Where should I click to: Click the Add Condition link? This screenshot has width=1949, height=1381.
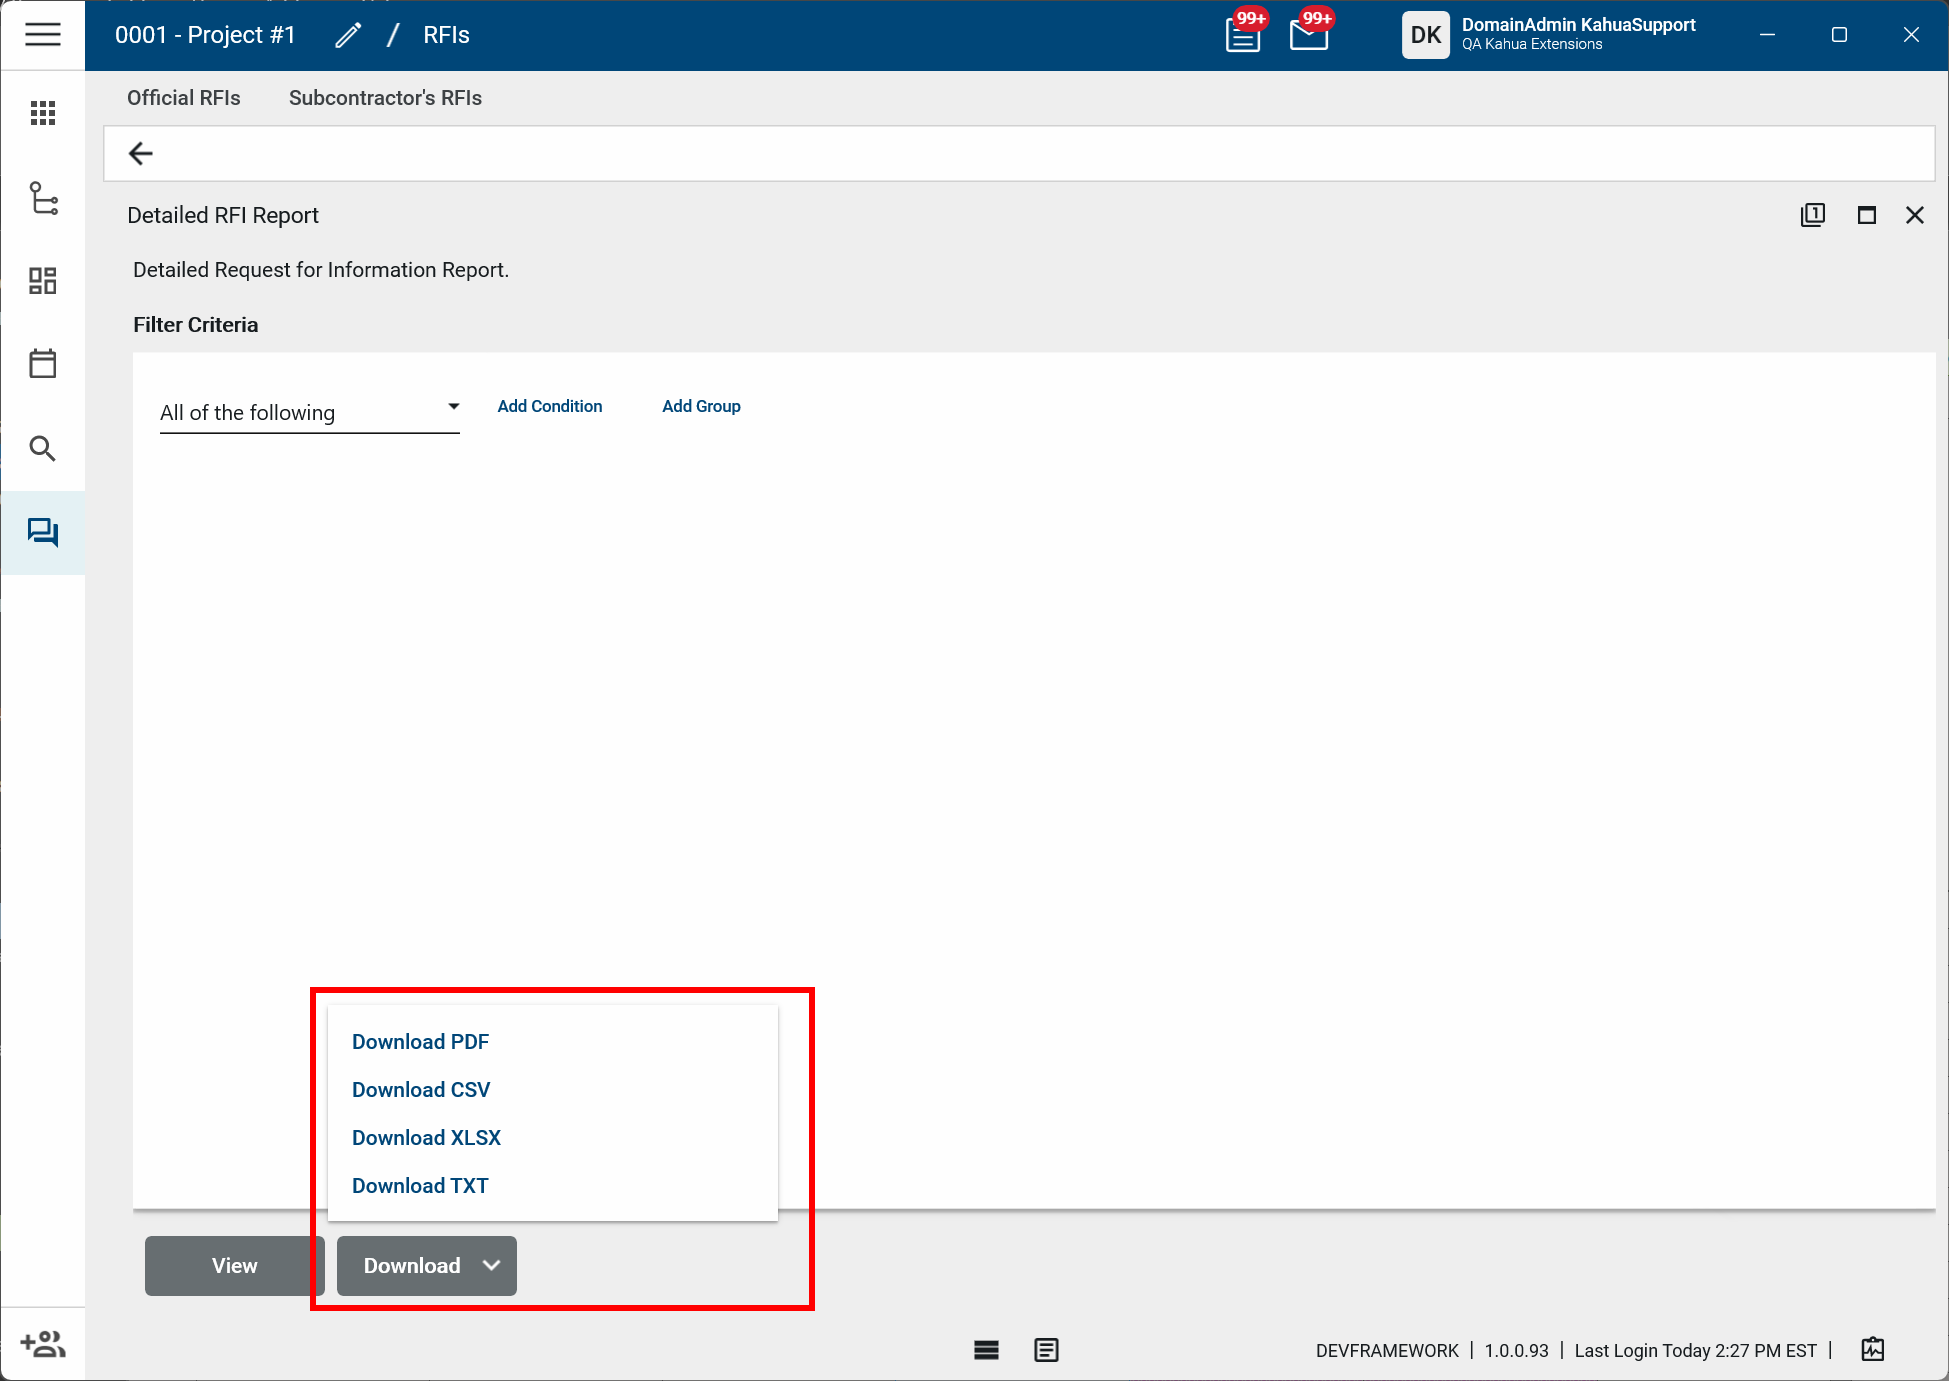click(549, 406)
